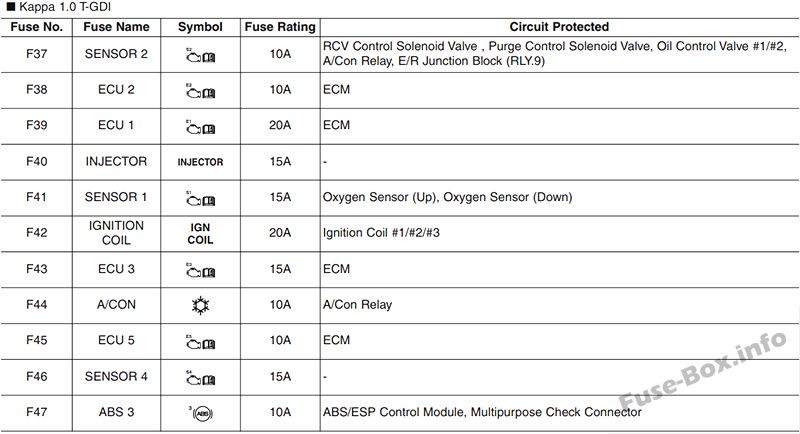Select the F37 fuse number cell
Screen dimensions: 800x434
pyautogui.click(x=37, y=54)
